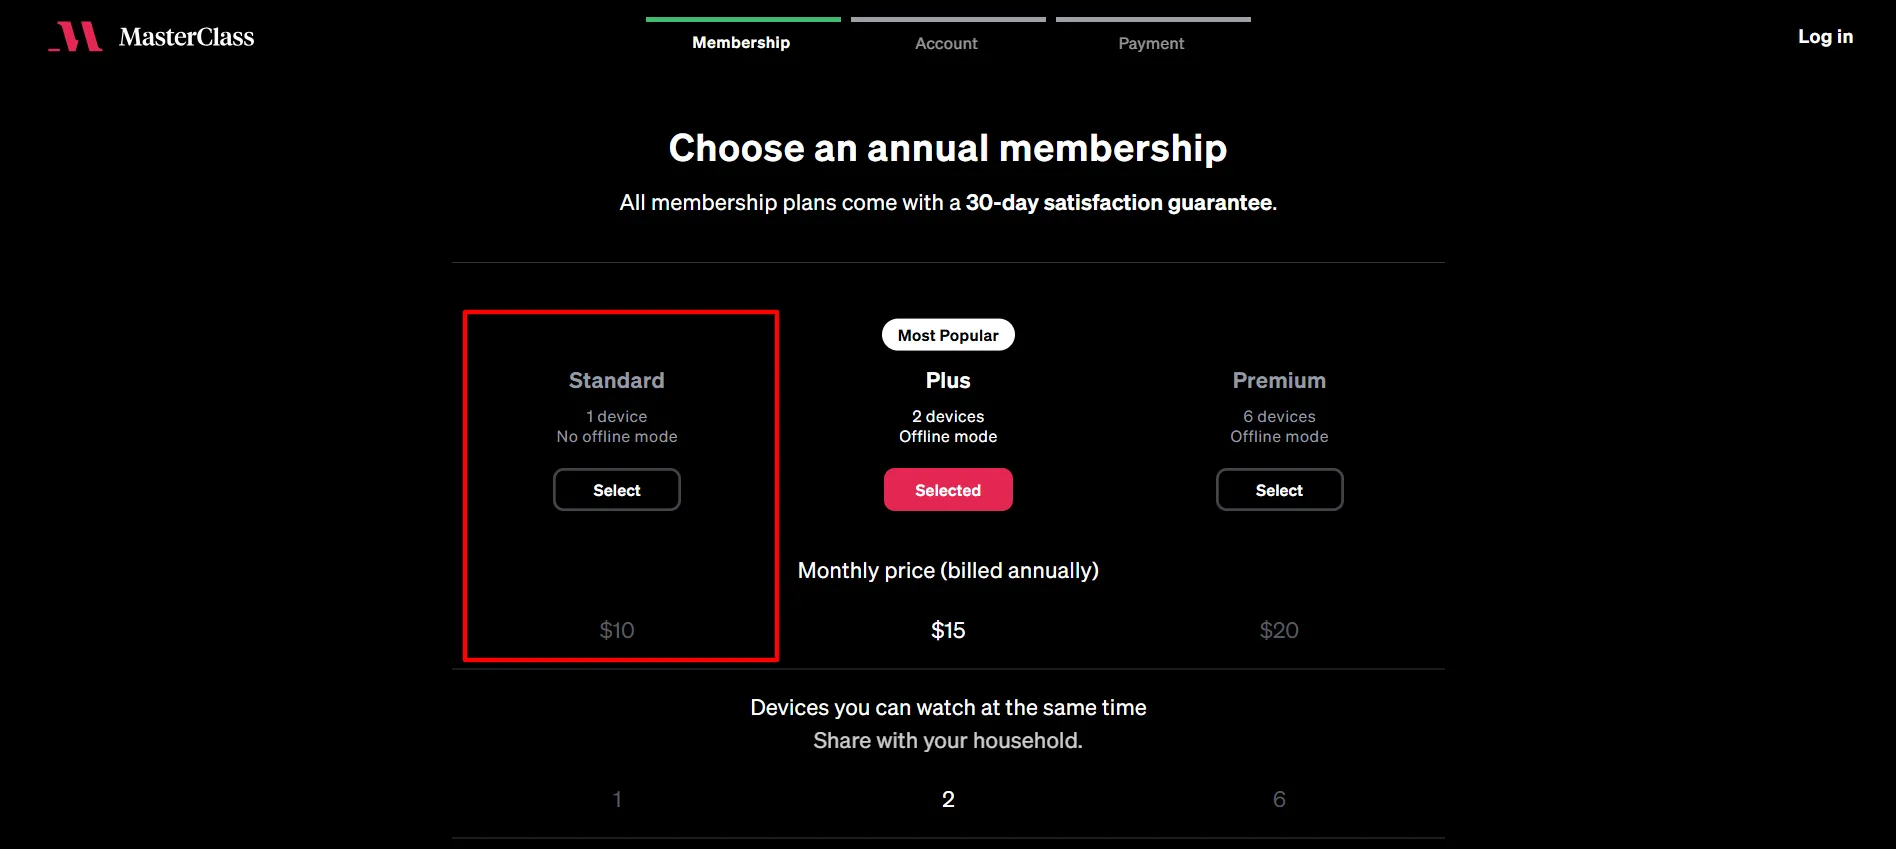Click the $20 Premium price
Image resolution: width=1896 pixels, height=849 pixels.
click(1279, 630)
